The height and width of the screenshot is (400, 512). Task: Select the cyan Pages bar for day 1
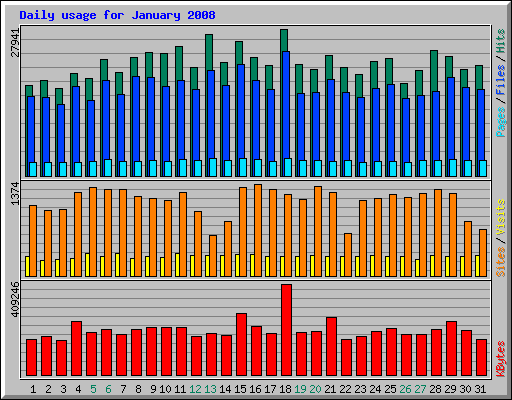[33, 169]
